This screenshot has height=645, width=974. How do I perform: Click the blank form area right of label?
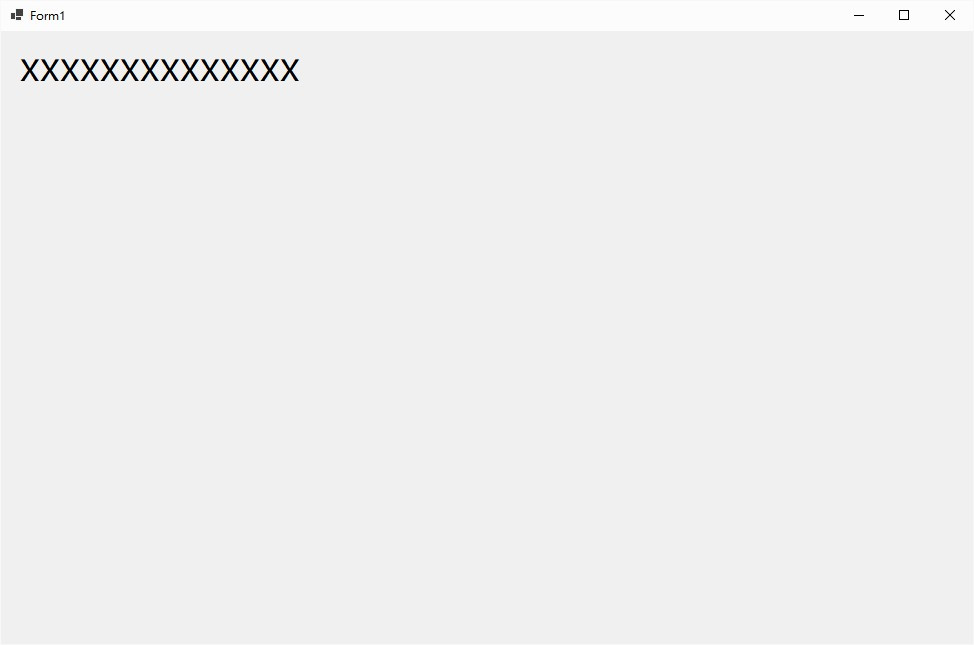[x=621, y=70]
